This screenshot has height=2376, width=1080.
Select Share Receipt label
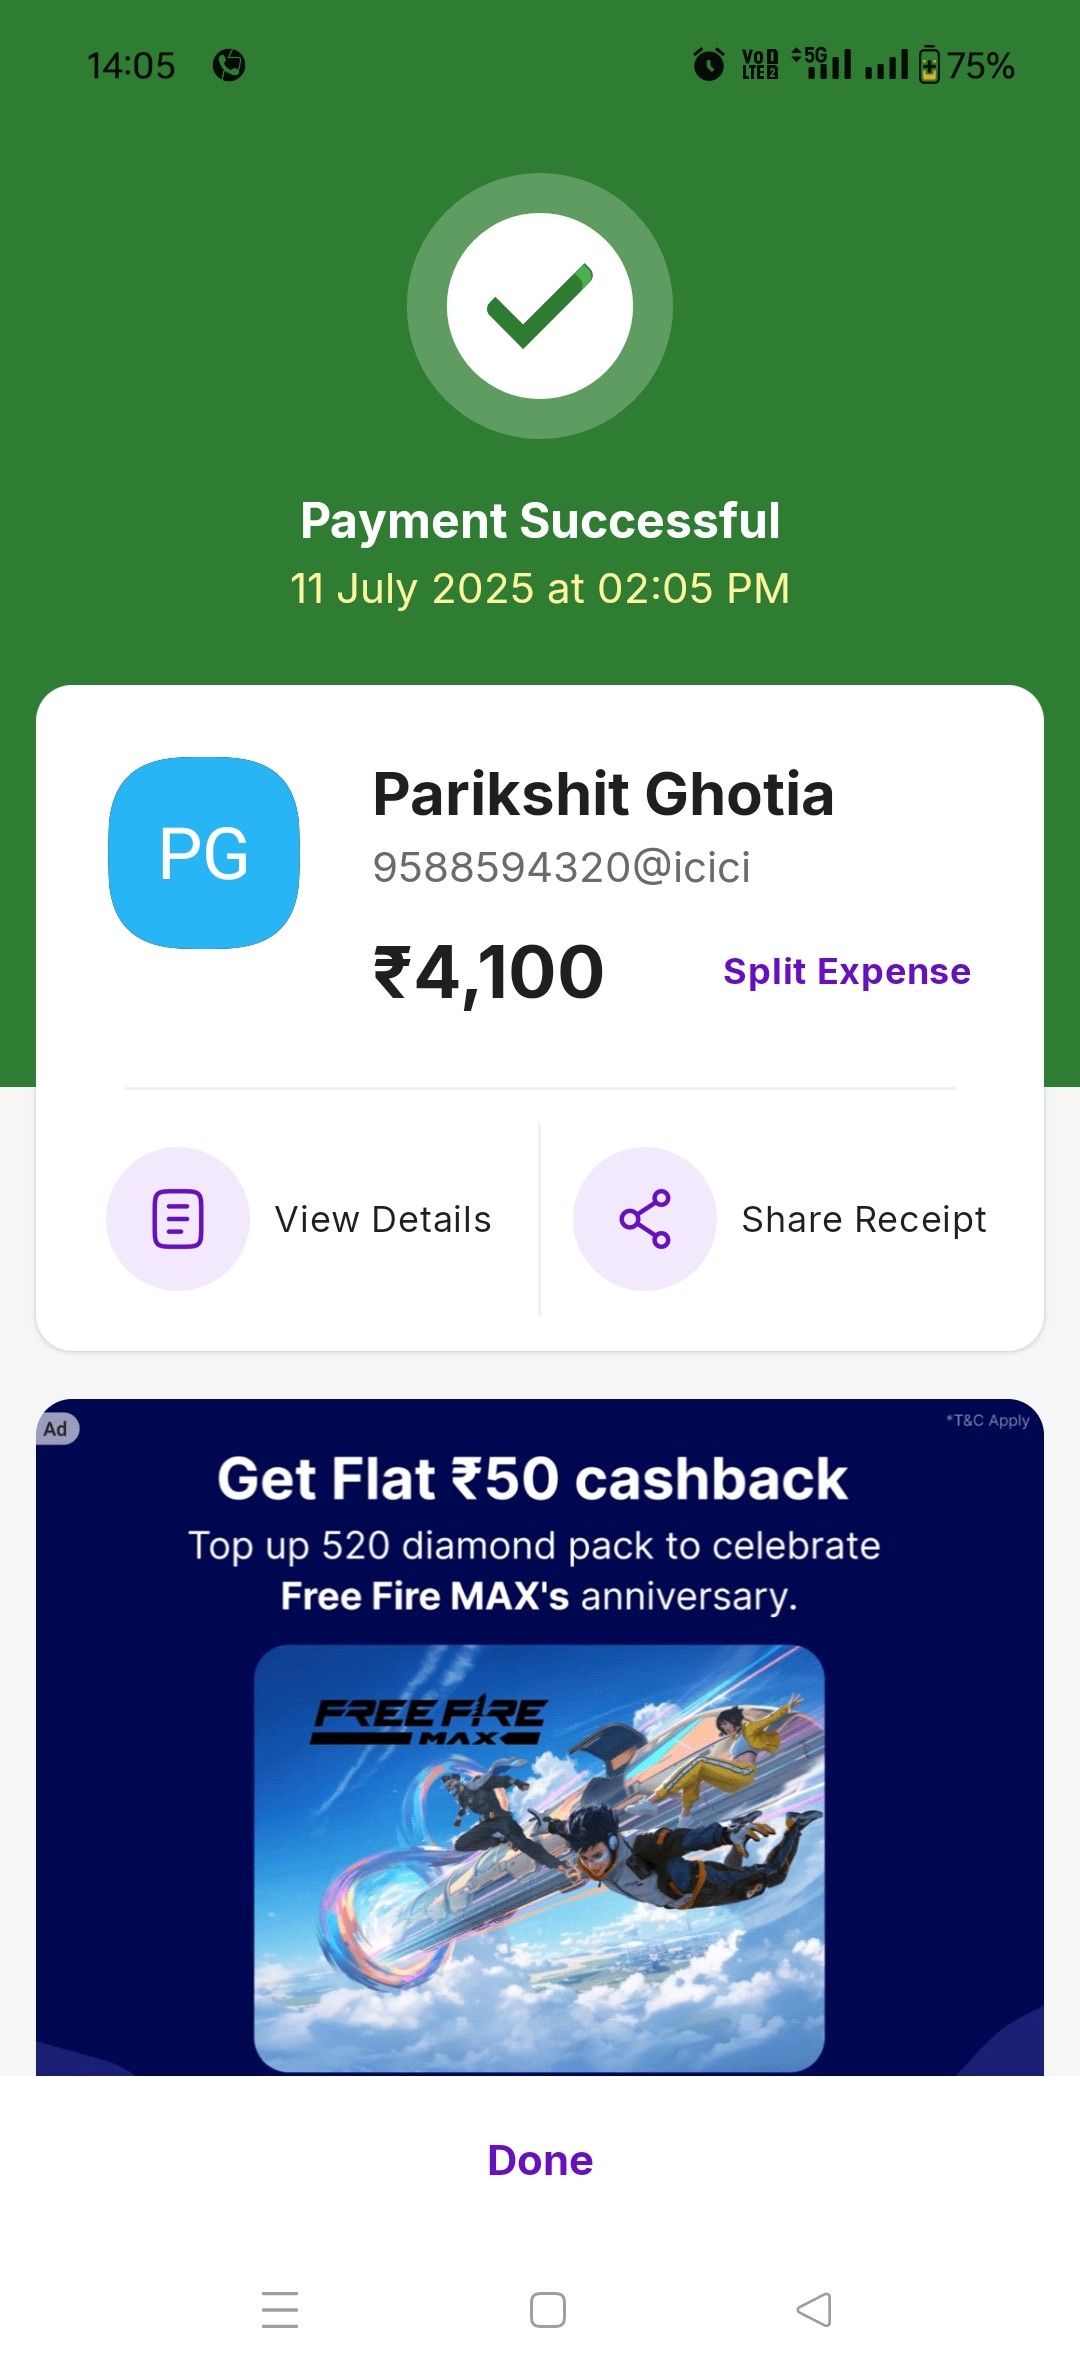(x=864, y=1219)
